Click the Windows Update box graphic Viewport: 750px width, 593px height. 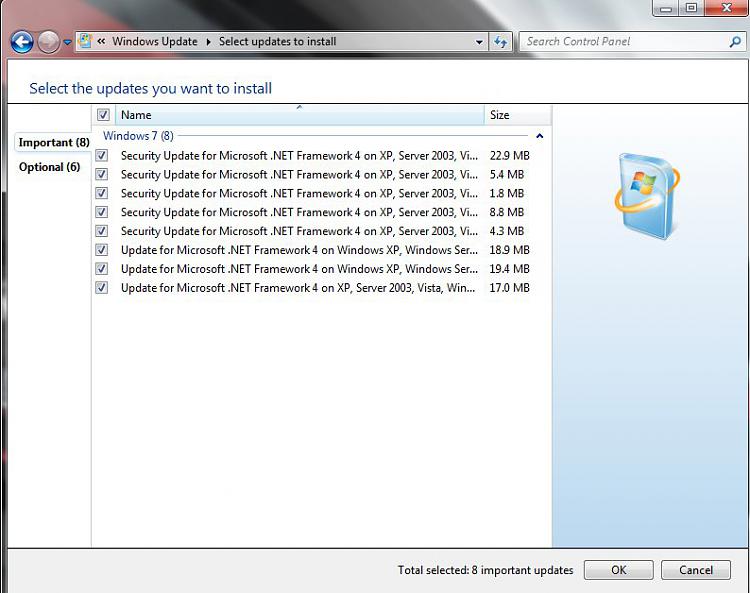coord(647,196)
